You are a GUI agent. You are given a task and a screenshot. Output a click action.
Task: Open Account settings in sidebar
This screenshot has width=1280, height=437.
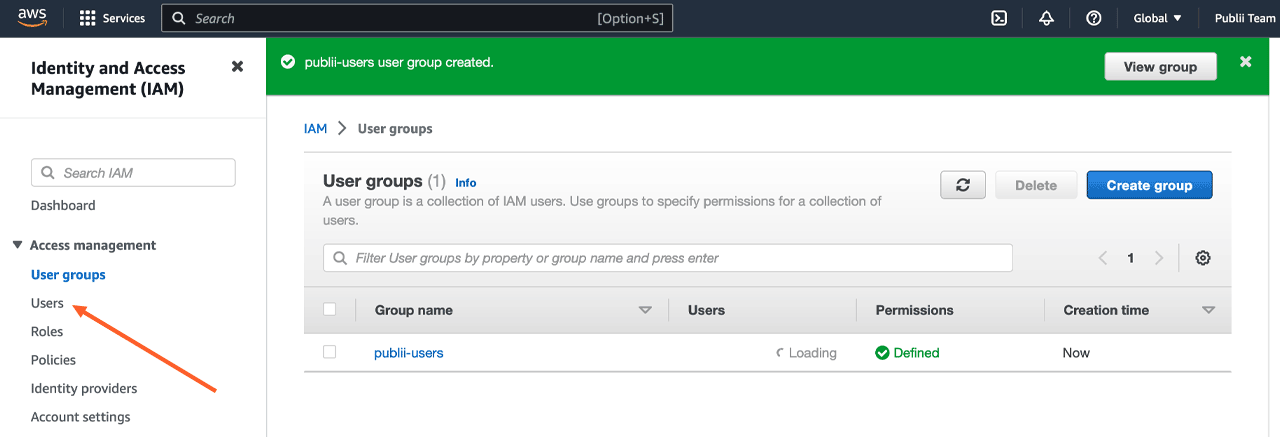(x=80, y=417)
